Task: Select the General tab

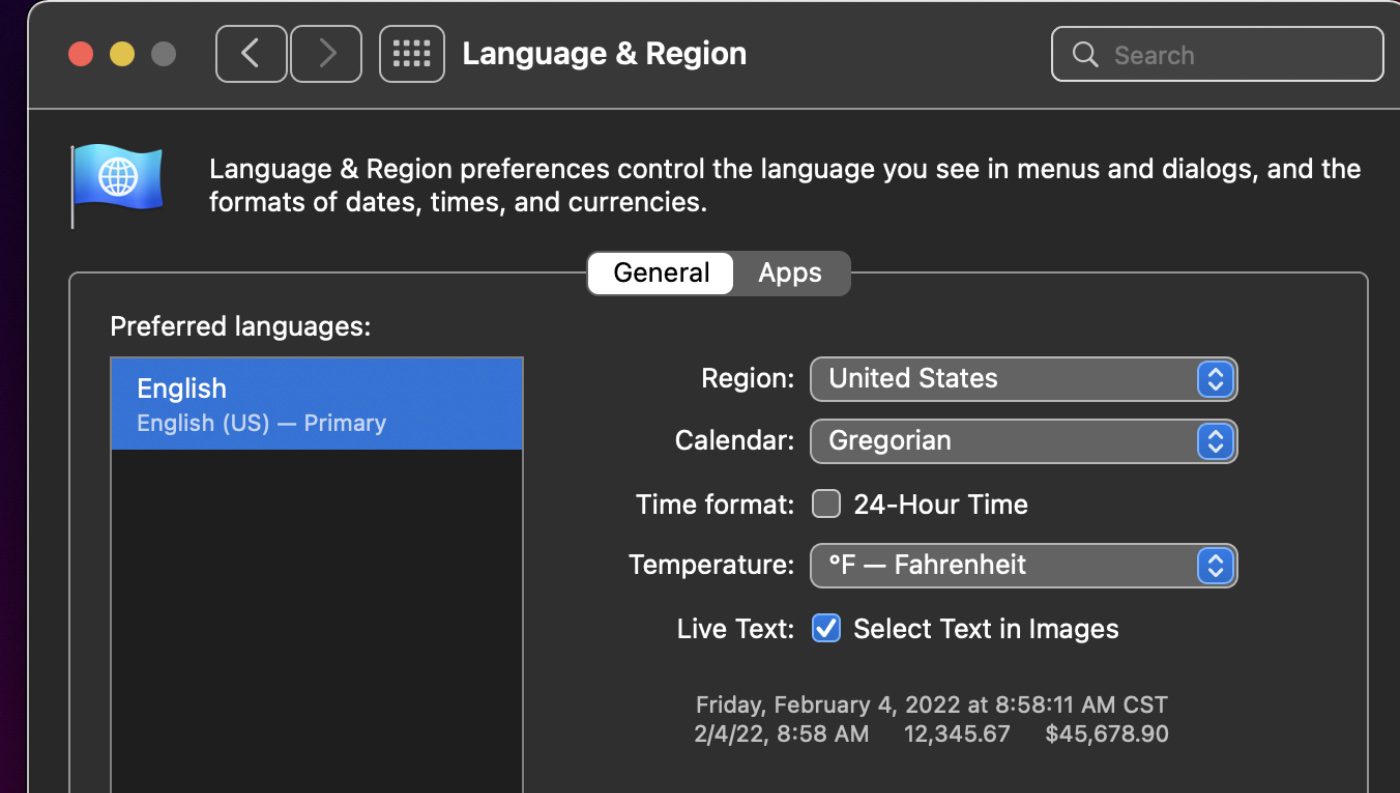Action: click(x=661, y=273)
